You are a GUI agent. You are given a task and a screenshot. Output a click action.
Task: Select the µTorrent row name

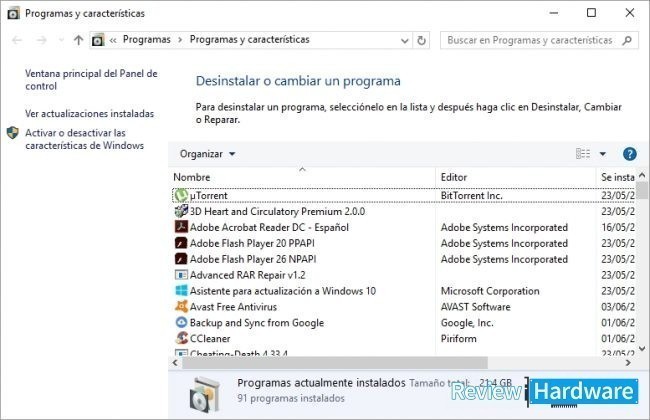click(x=209, y=195)
